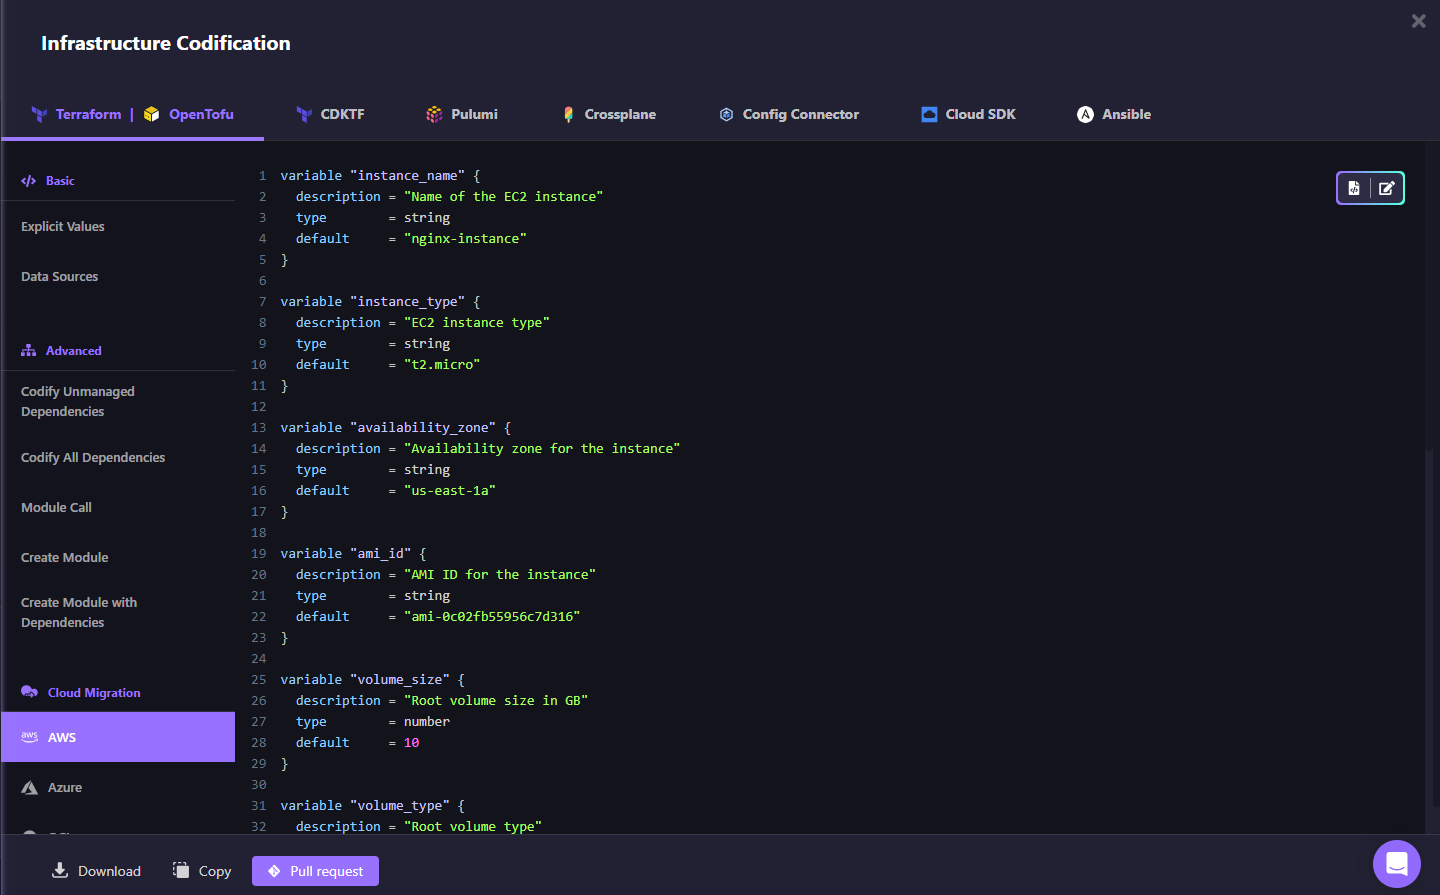Click the Pulumi logo icon
Viewport: 1440px width, 895px height.
click(434, 114)
